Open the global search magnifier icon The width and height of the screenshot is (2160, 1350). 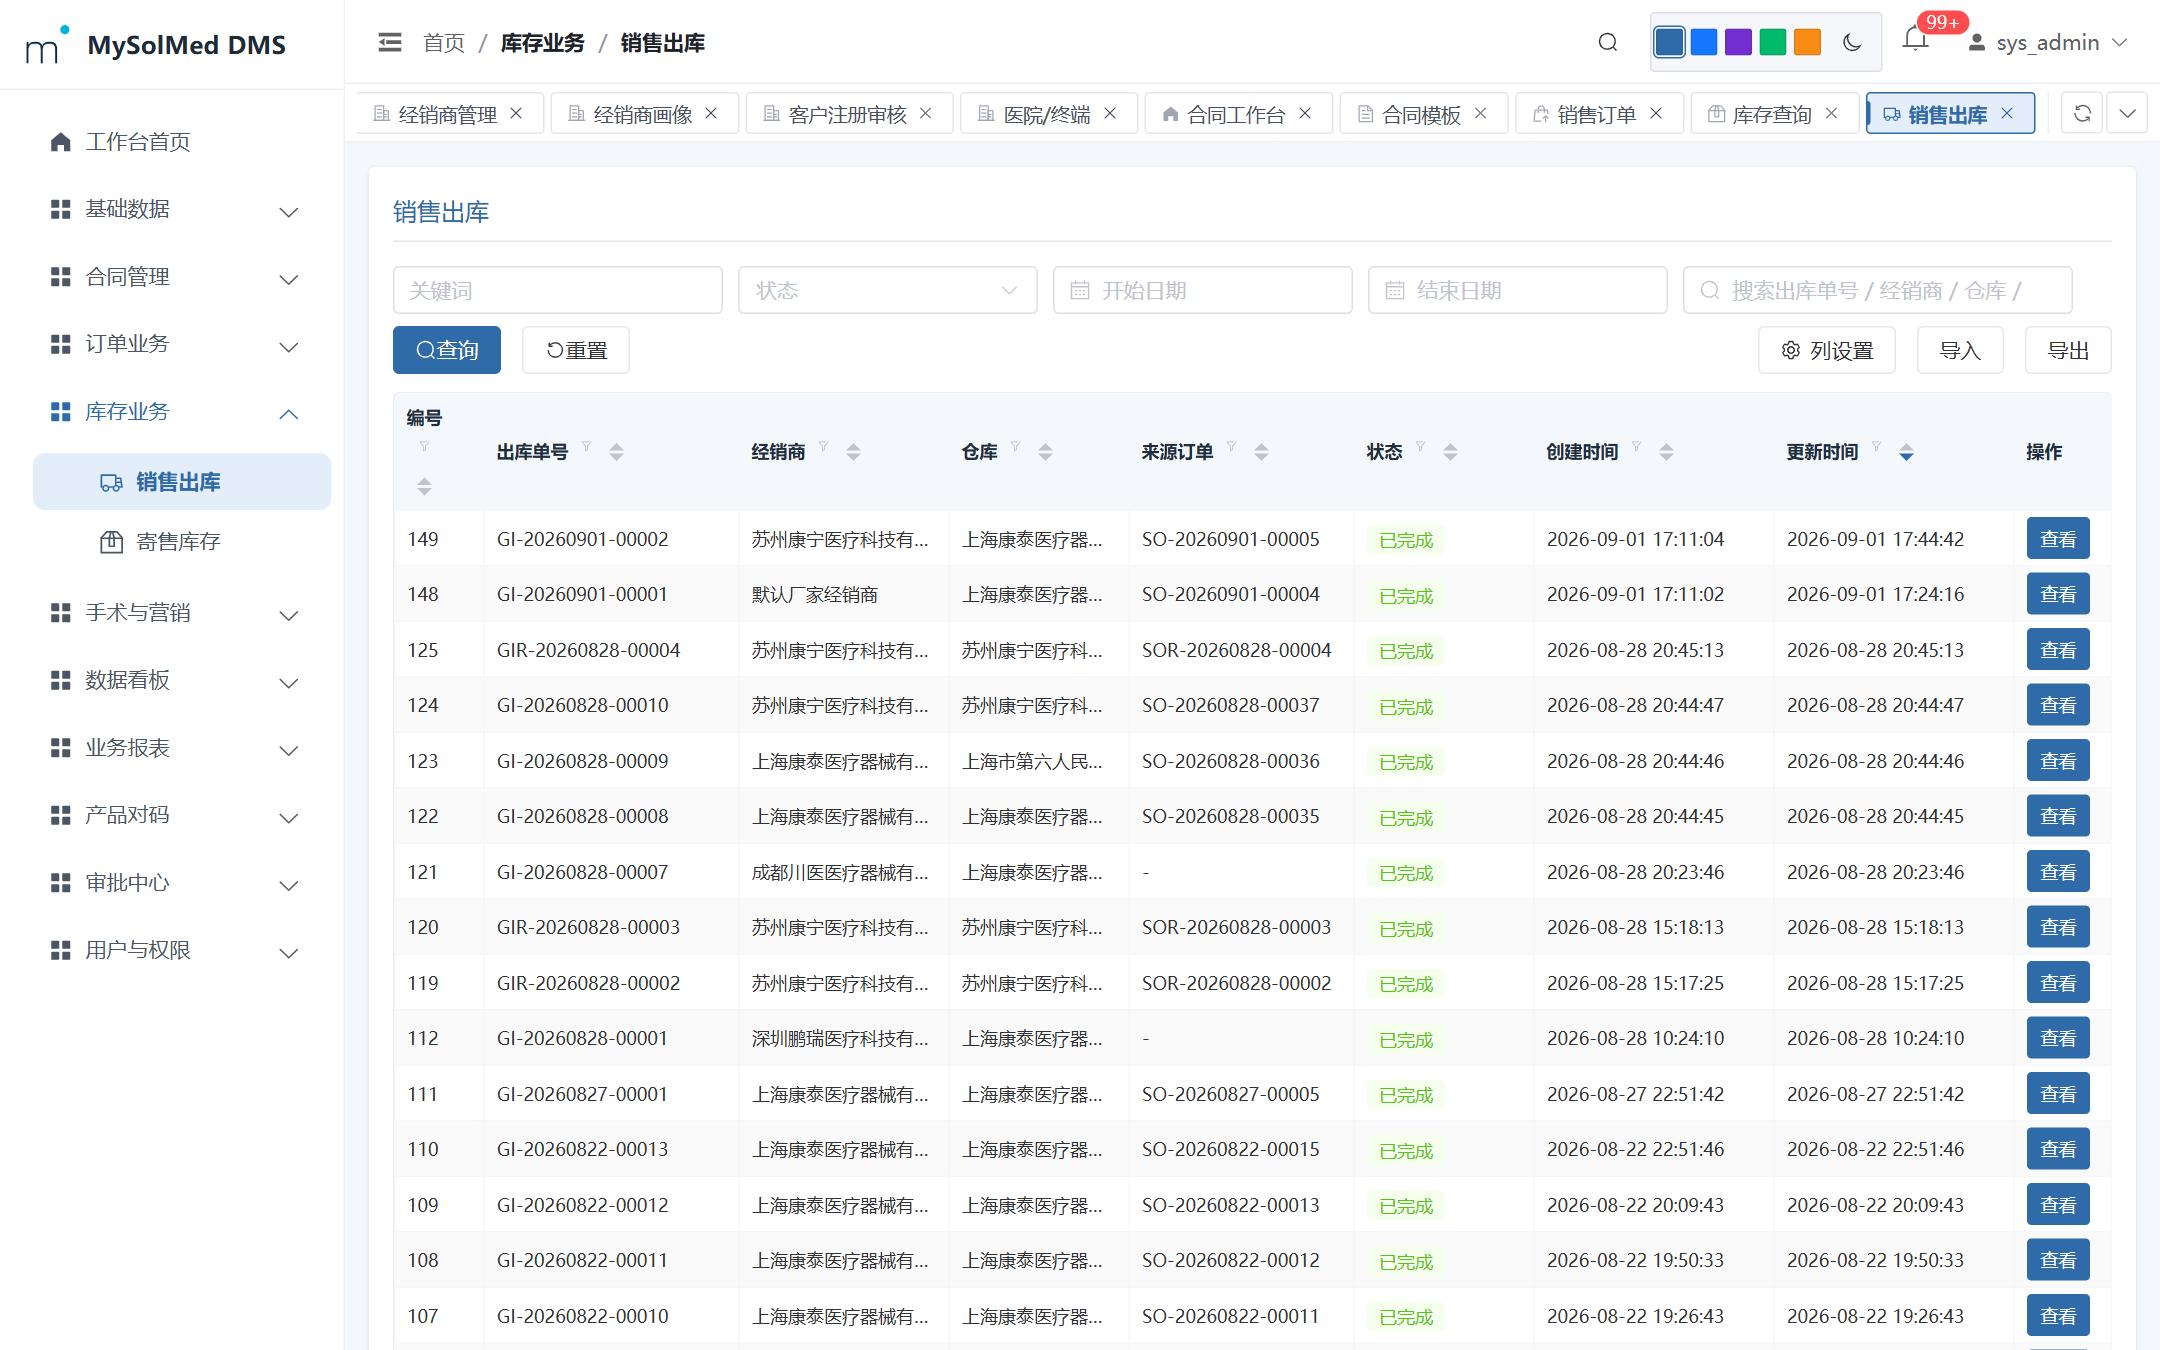pos(1607,42)
